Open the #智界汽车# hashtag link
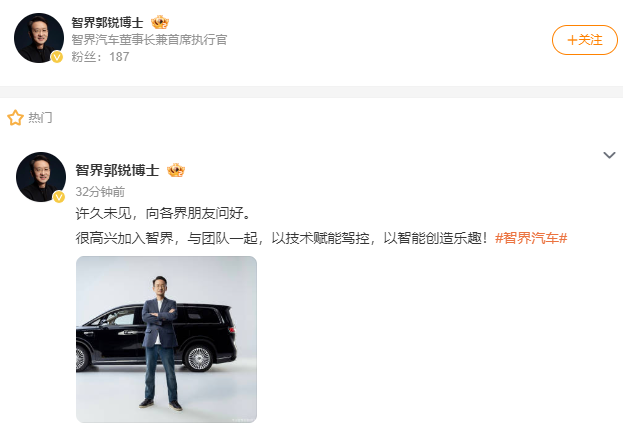The height and width of the screenshot is (430, 623). point(531,238)
